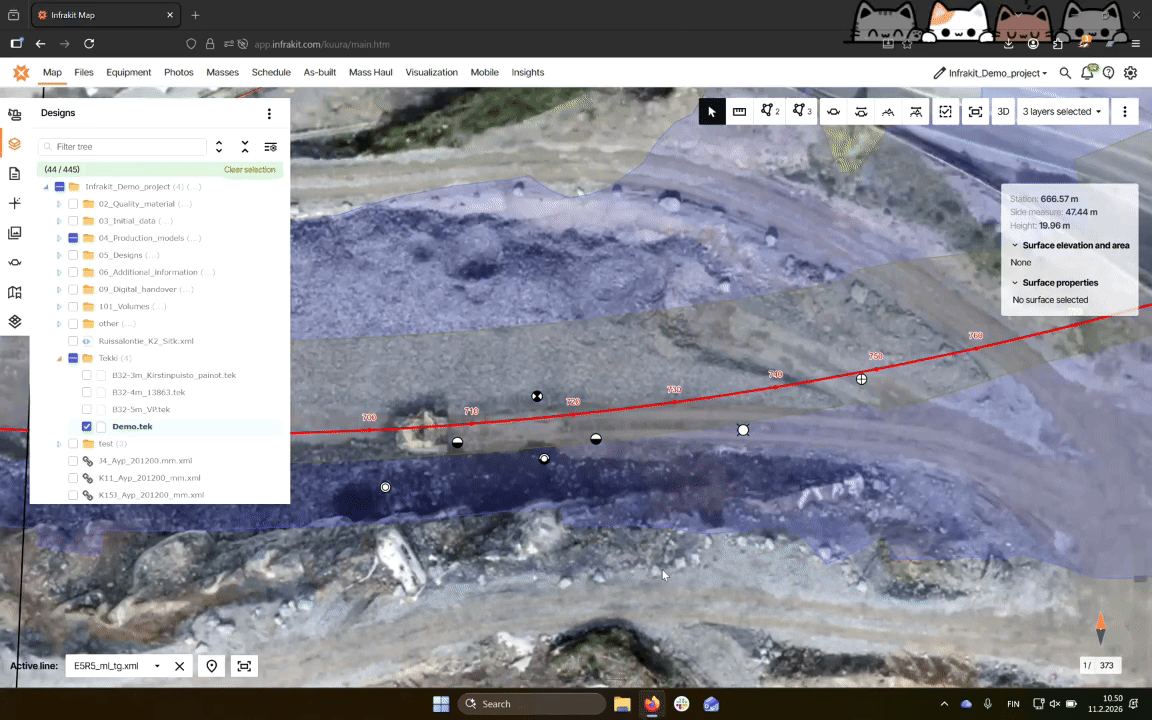Click the Infrakit_Demo_project project selector
The height and width of the screenshot is (720, 1152).
coord(990,73)
